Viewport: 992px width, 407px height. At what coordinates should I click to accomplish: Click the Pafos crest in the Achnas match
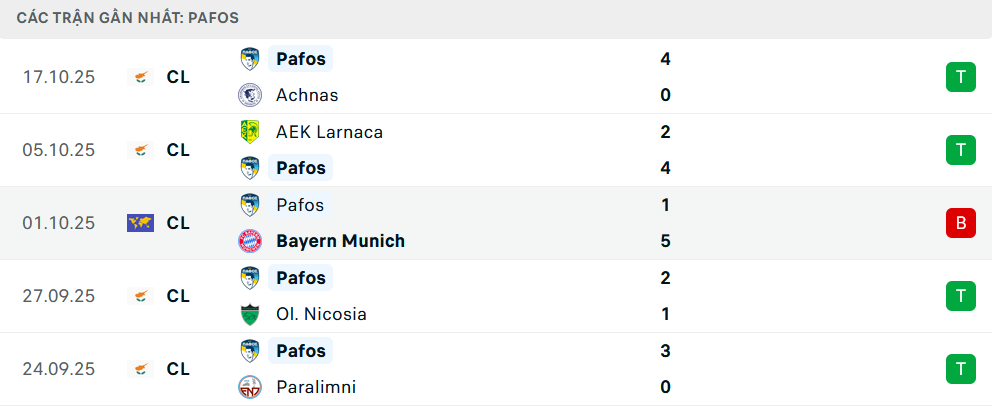coord(249,59)
